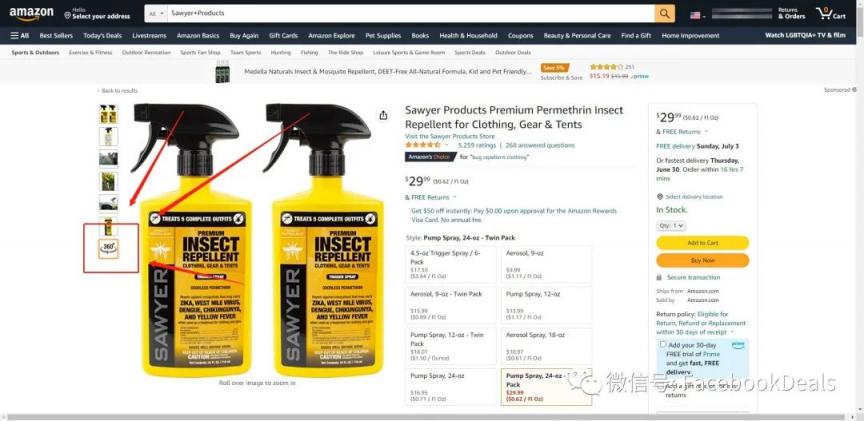Click the US flag language selector
The width and height of the screenshot is (864, 421).
(697, 15)
